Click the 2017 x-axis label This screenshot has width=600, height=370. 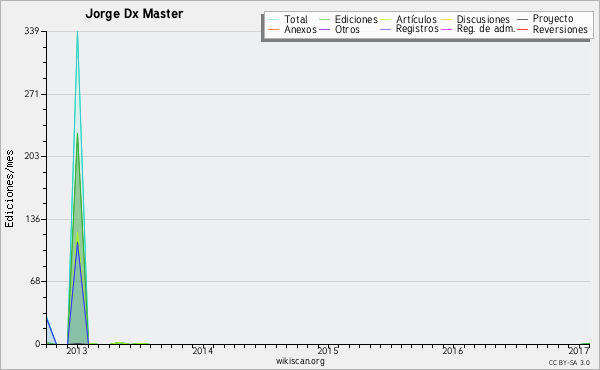tap(579, 351)
